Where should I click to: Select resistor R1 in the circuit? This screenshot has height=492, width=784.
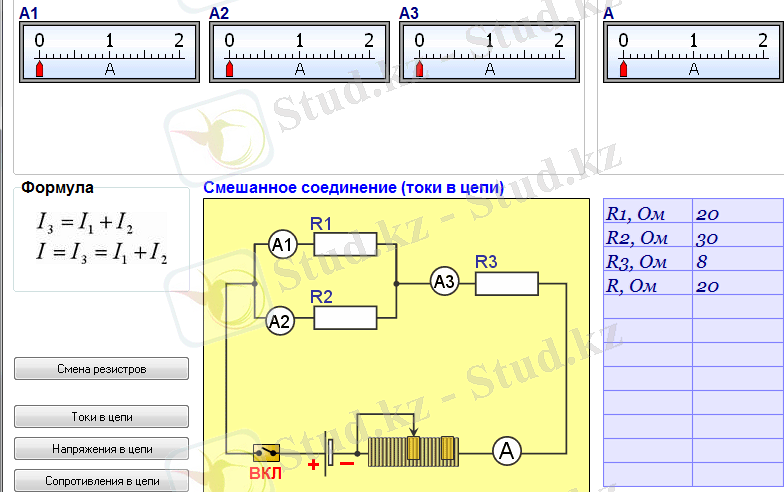[x=345, y=245]
